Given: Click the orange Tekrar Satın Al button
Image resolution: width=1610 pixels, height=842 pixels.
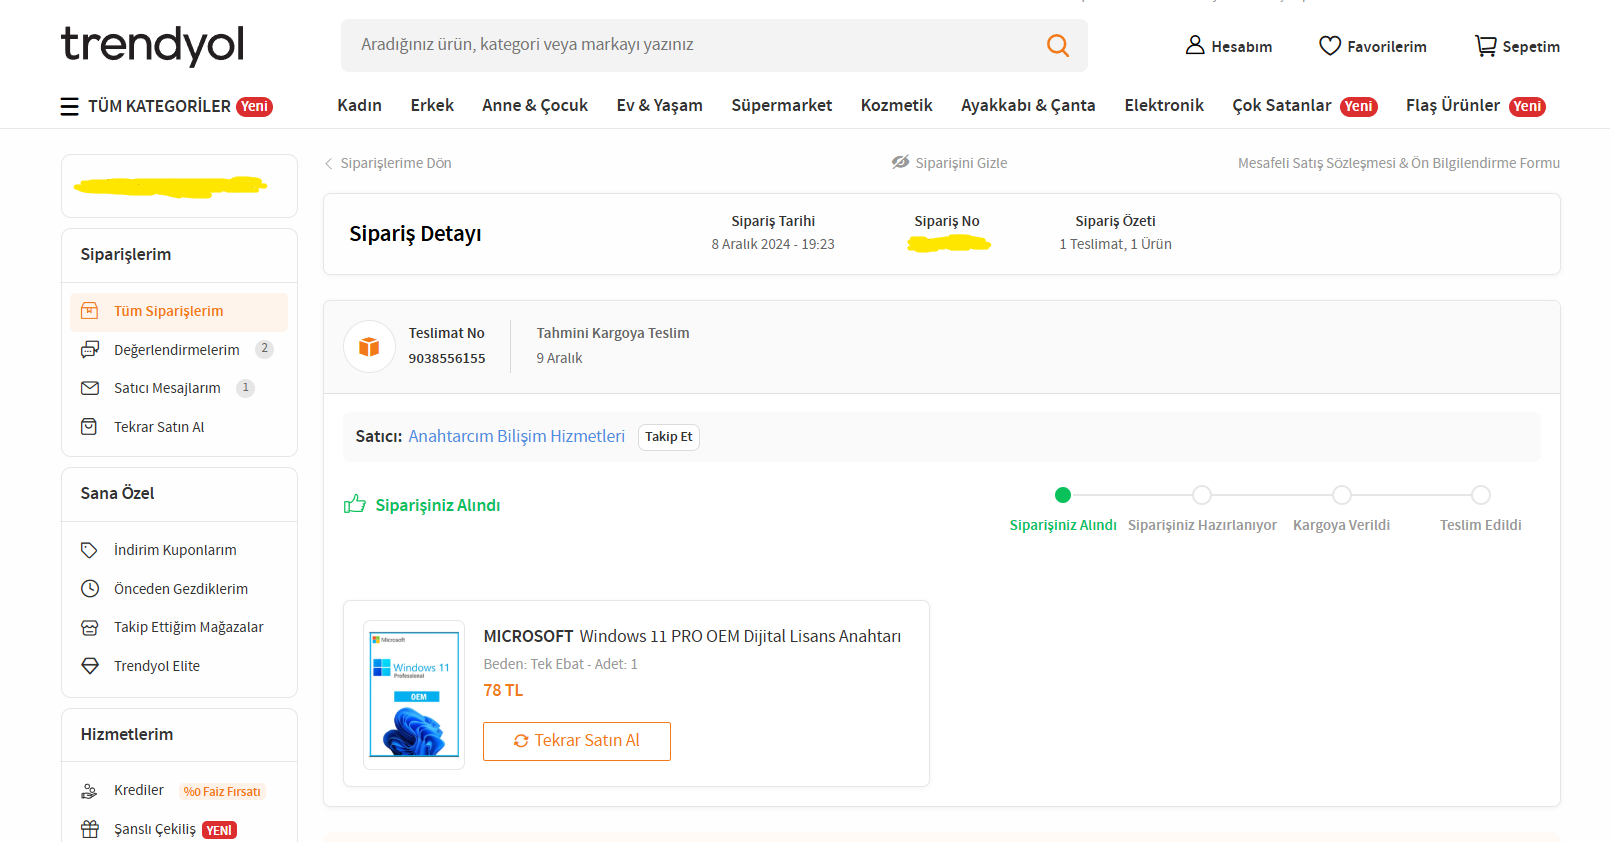Looking at the screenshot, I should pyautogui.click(x=577, y=741).
